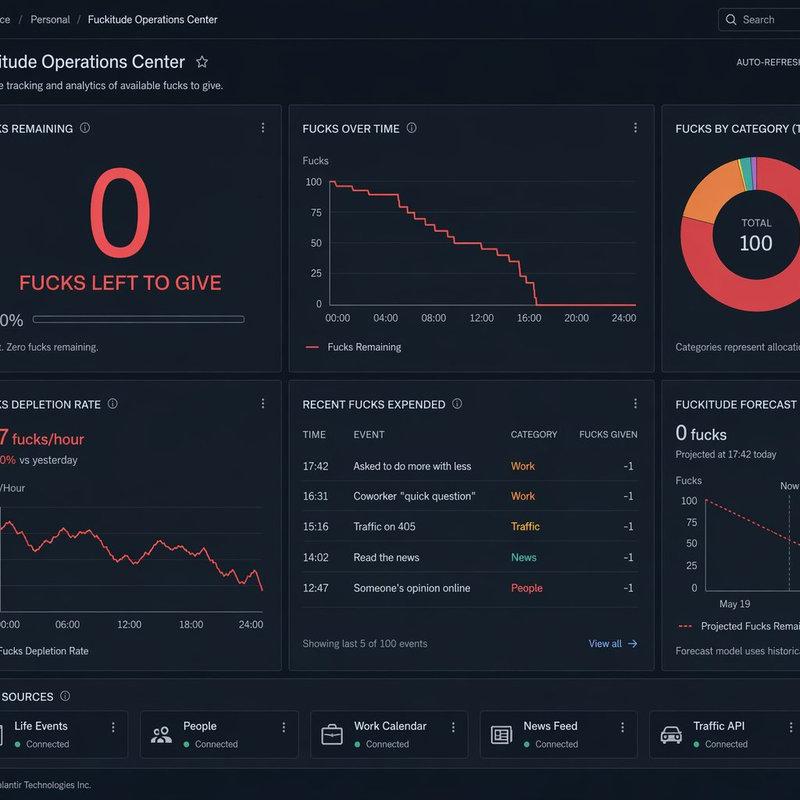The height and width of the screenshot is (800, 800).
Task: Click the Traffic category tag
Action: [x=525, y=527]
